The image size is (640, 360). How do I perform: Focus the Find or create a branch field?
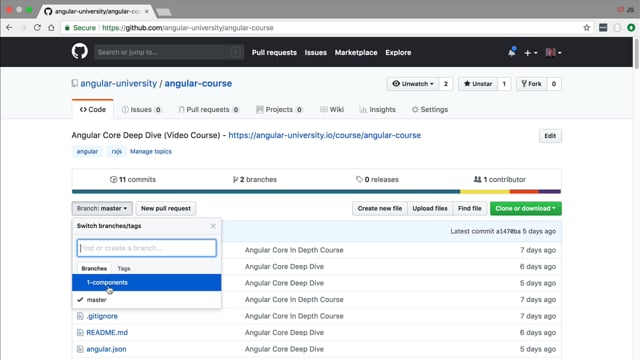[x=147, y=248]
